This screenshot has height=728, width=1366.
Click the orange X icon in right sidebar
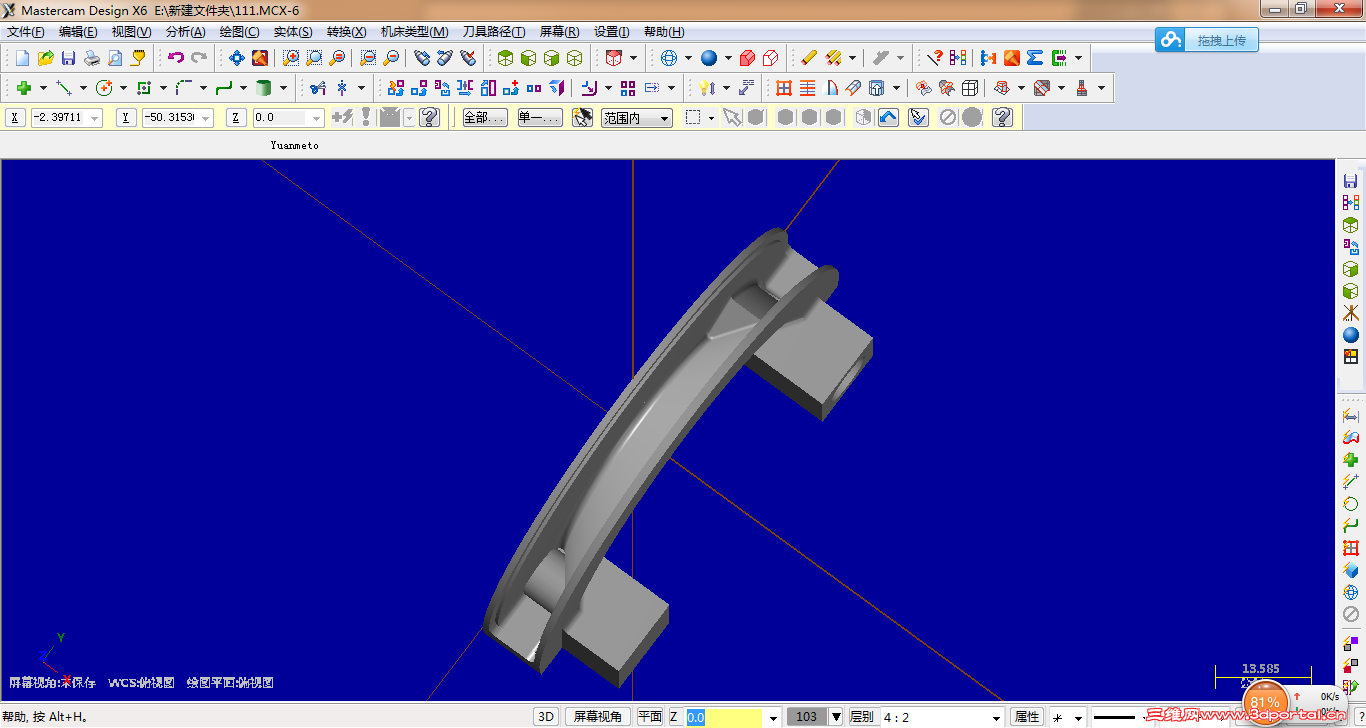coord(1351,313)
